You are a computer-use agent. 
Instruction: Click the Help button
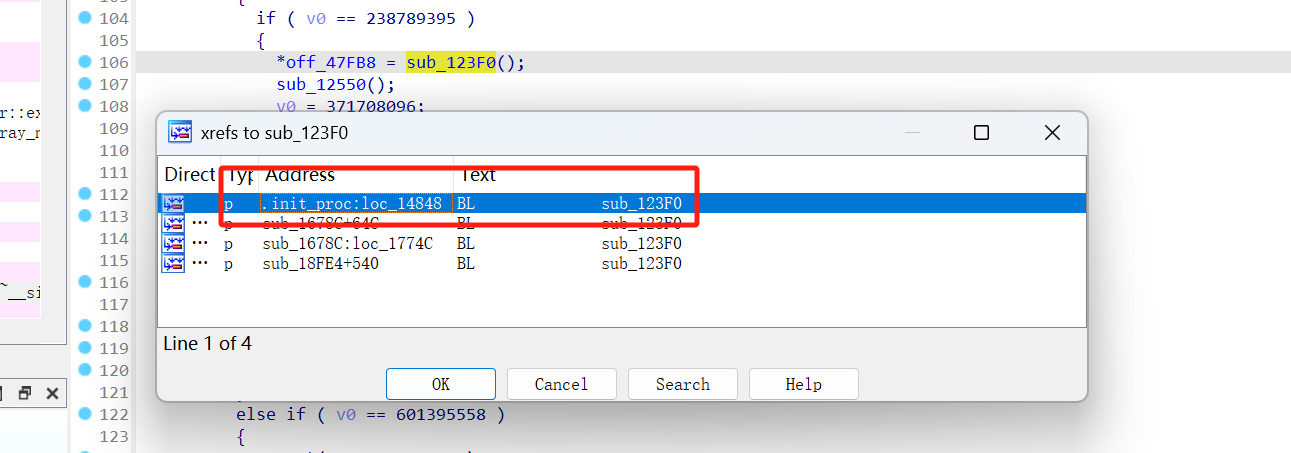tap(803, 384)
